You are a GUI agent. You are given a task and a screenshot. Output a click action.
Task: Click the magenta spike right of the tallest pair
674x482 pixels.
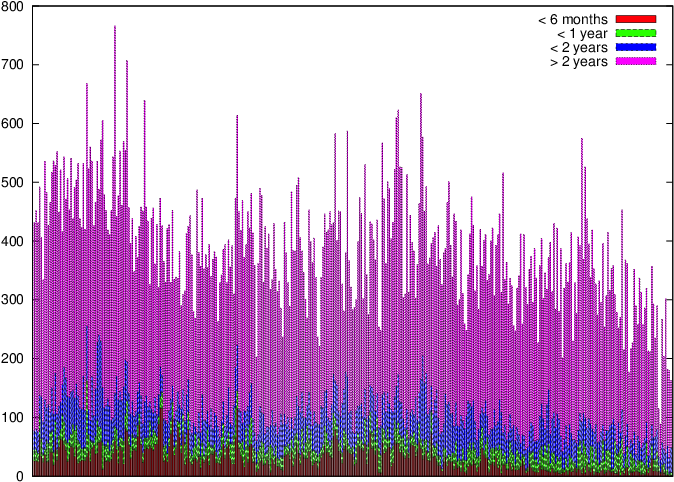tap(144, 101)
